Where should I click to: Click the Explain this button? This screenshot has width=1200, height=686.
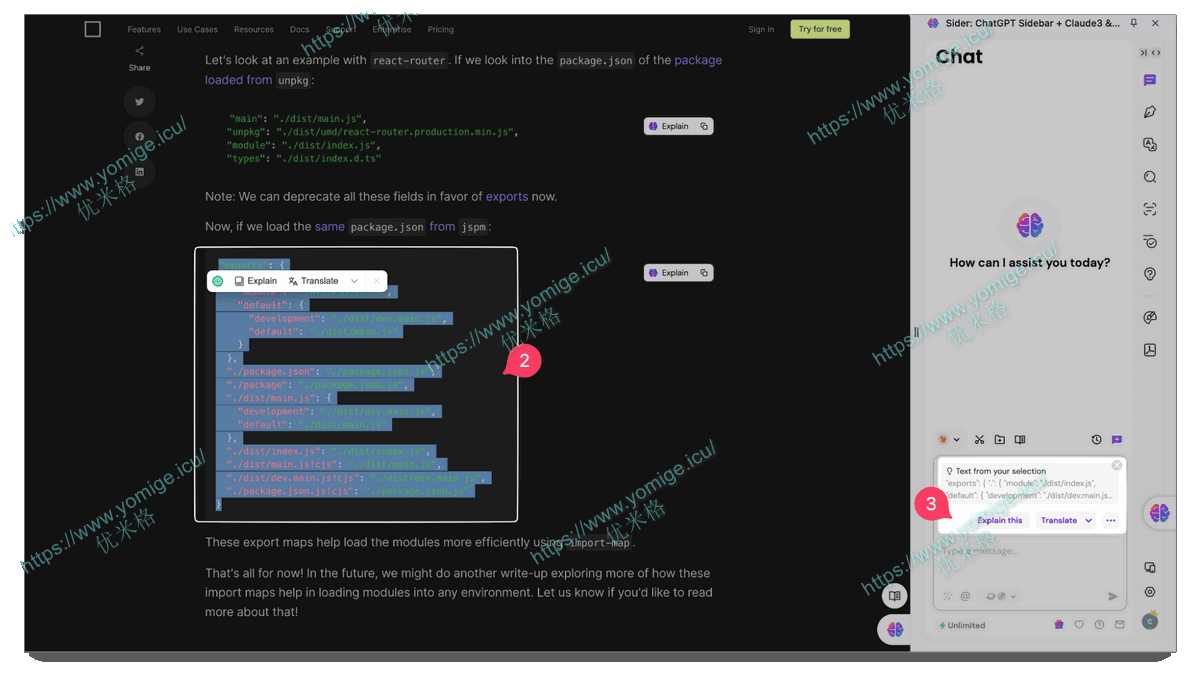pos(1000,520)
